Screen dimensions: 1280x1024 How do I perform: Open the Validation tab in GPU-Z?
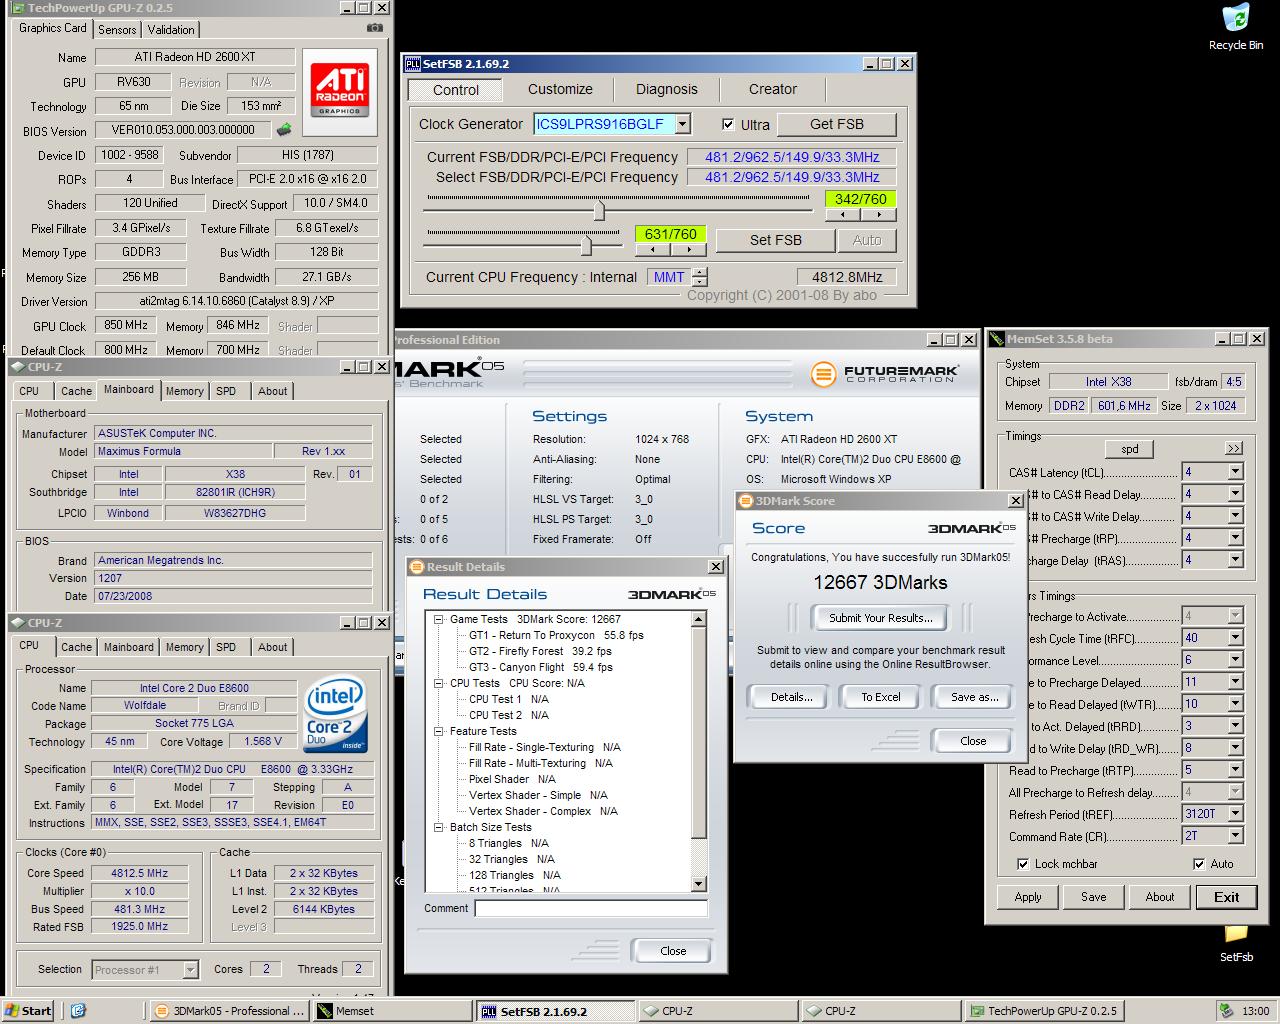pyautogui.click(x=171, y=30)
